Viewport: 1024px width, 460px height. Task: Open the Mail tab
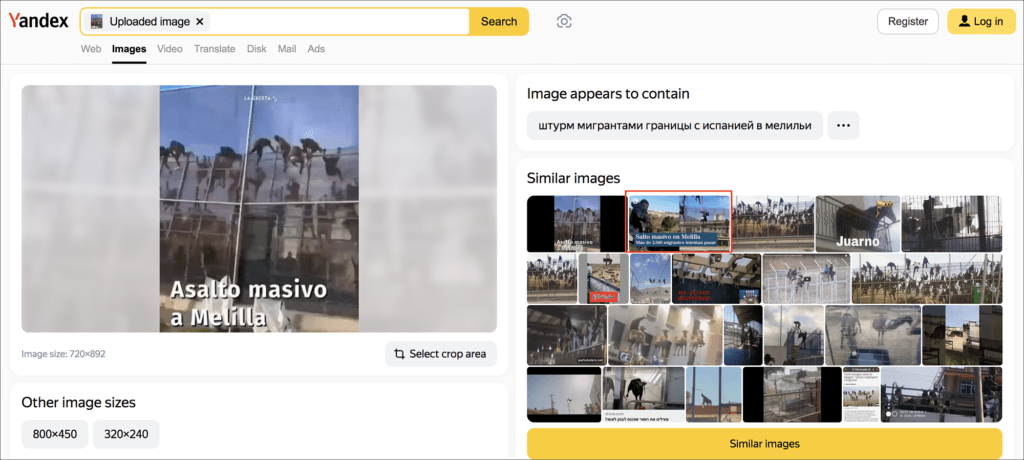[287, 49]
